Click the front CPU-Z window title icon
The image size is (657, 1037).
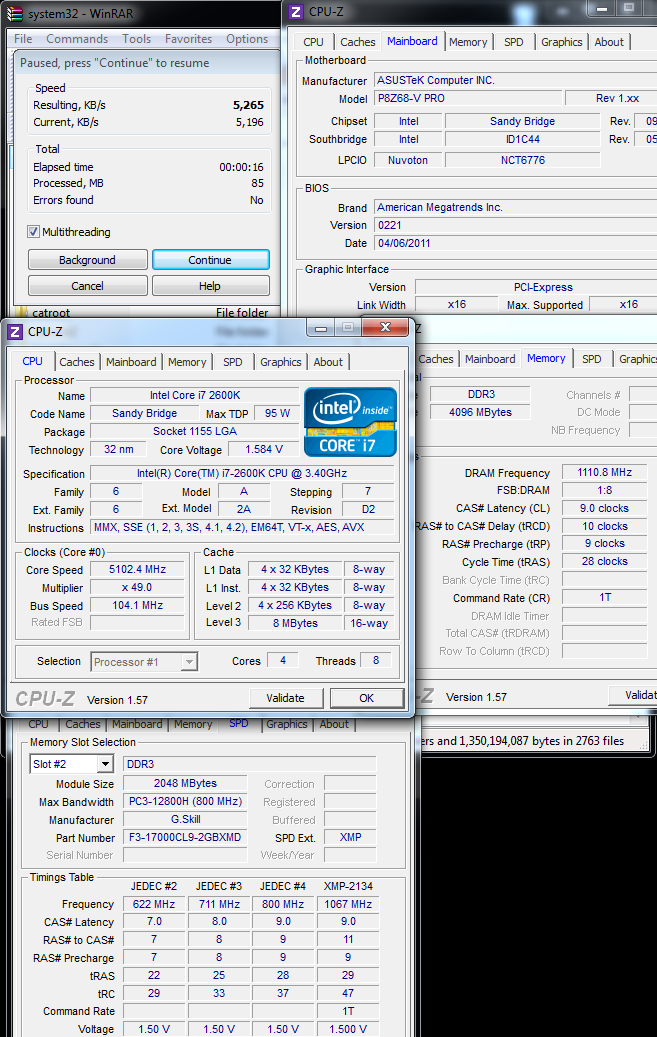(x=15, y=332)
